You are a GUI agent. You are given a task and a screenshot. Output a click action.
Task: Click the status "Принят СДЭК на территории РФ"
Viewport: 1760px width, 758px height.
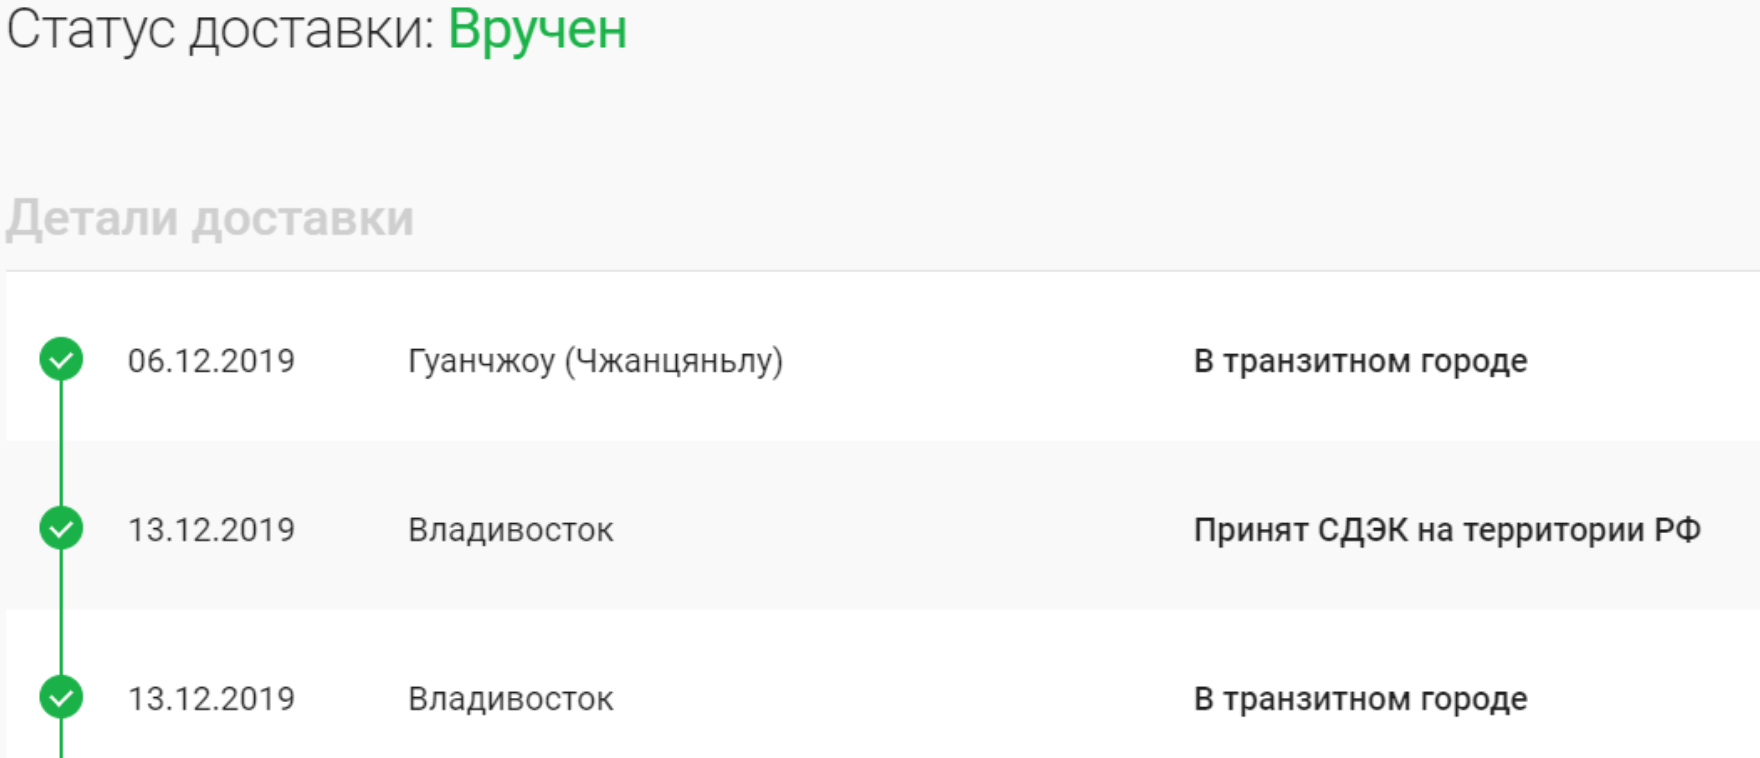pyautogui.click(x=1447, y=529)
